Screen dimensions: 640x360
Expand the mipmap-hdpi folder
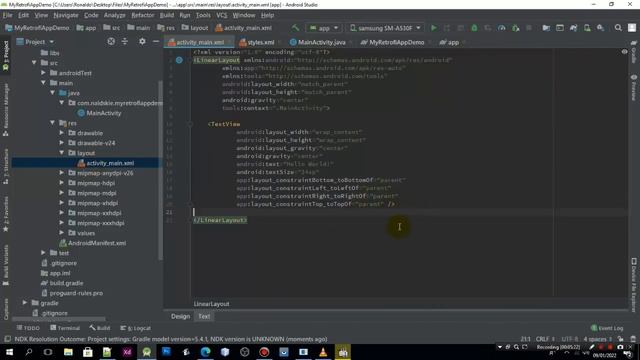point(61,183)
